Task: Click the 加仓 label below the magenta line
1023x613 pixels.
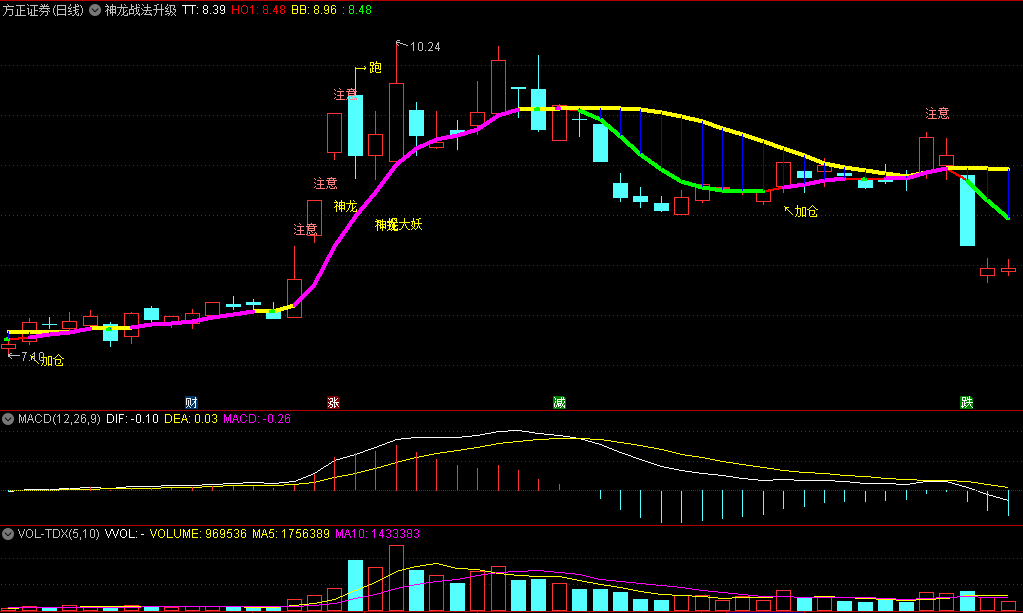Action: pos(806,211)
